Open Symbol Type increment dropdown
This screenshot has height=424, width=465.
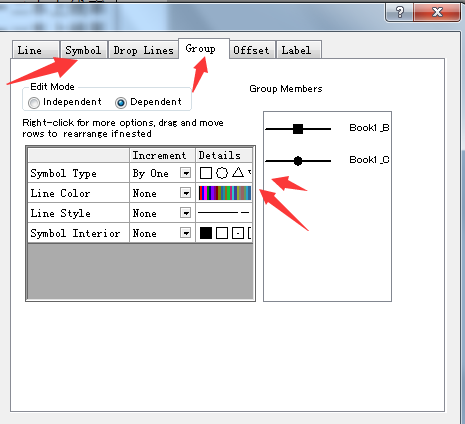pyautogui.click(x=185, y=173)
